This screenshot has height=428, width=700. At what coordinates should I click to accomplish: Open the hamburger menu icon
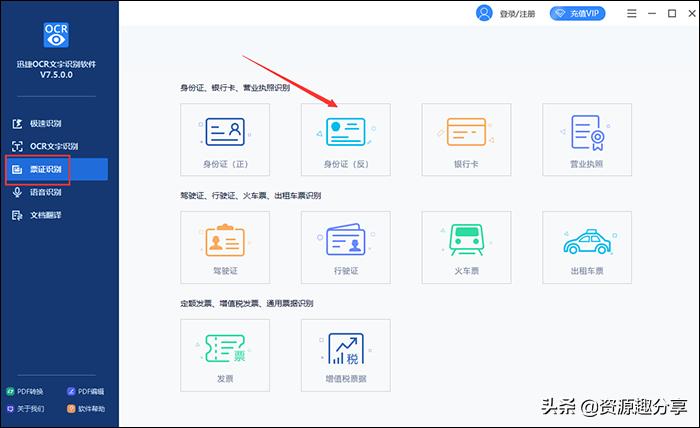pos(632,13)
